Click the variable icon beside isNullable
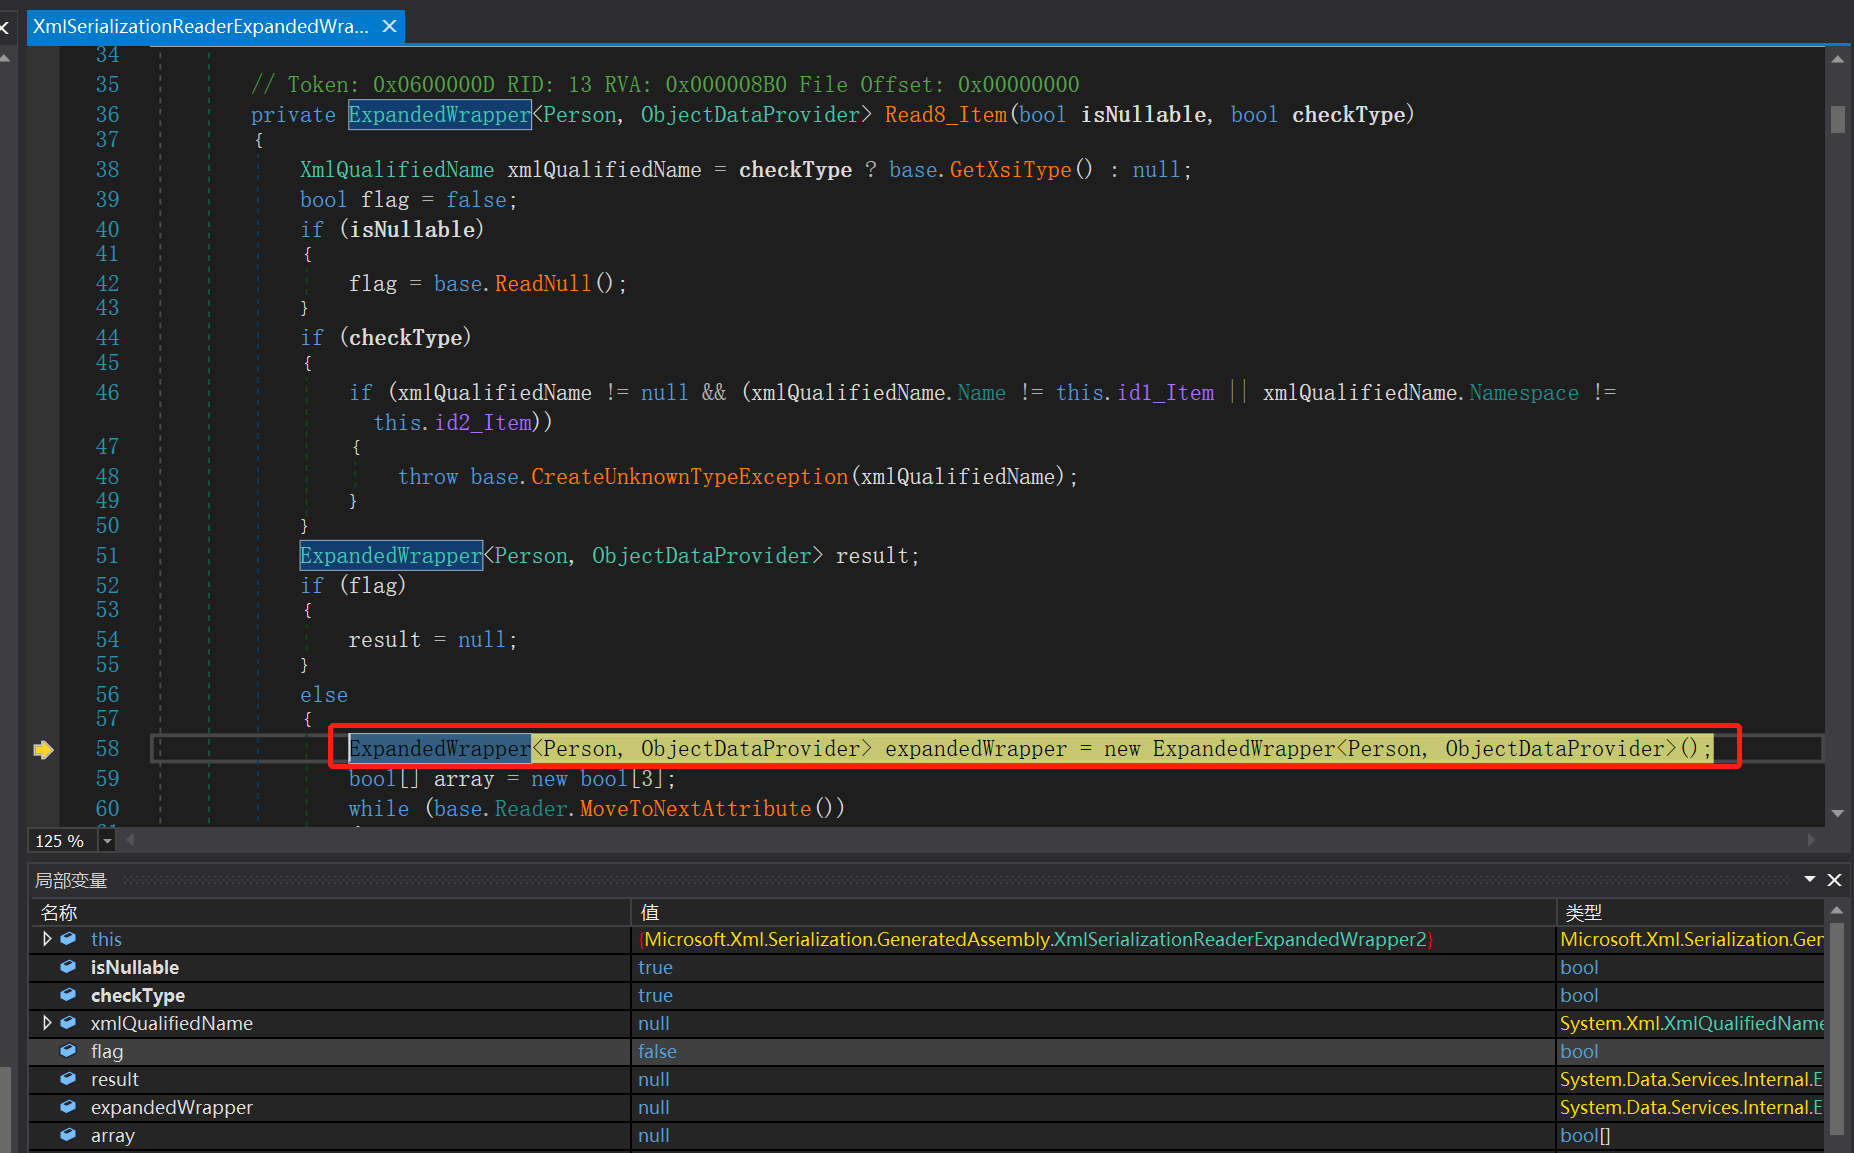 point(68,967)
